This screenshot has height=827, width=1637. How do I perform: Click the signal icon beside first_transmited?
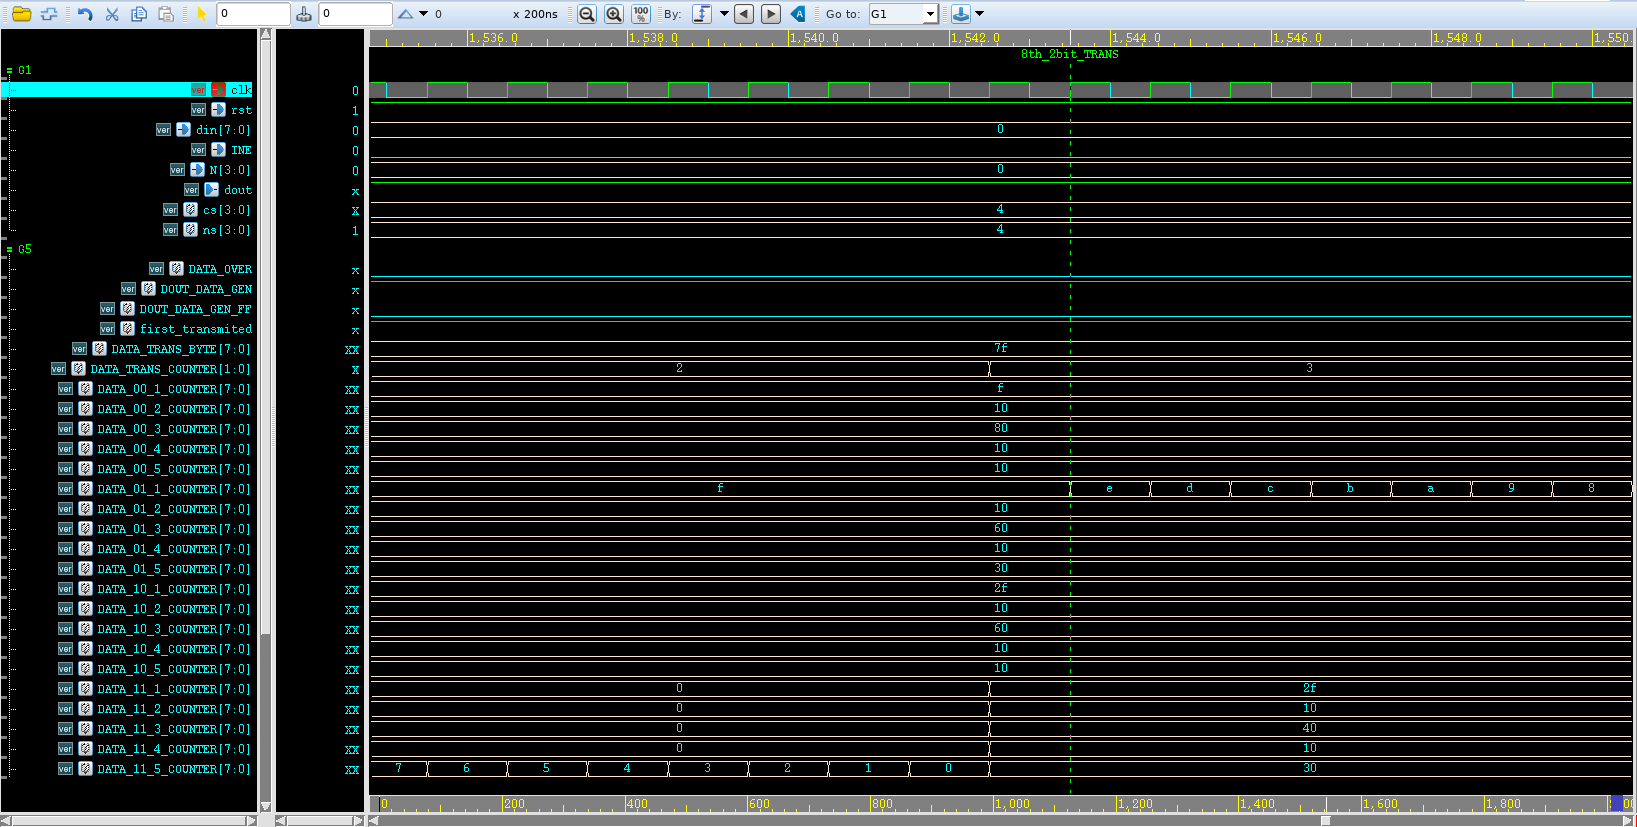[127, 329]
